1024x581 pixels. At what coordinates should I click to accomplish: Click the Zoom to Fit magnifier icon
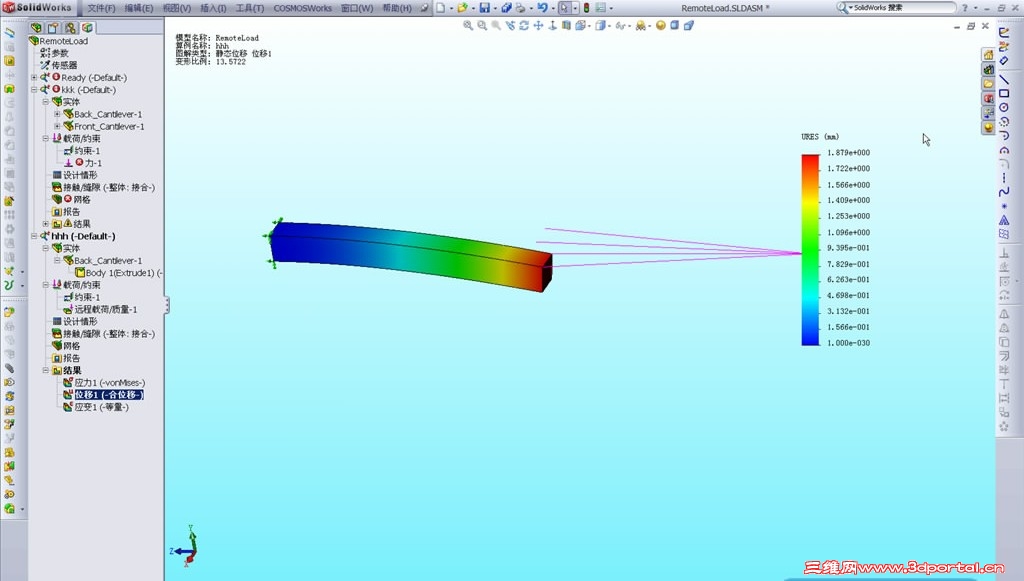[x=468, y=25]
